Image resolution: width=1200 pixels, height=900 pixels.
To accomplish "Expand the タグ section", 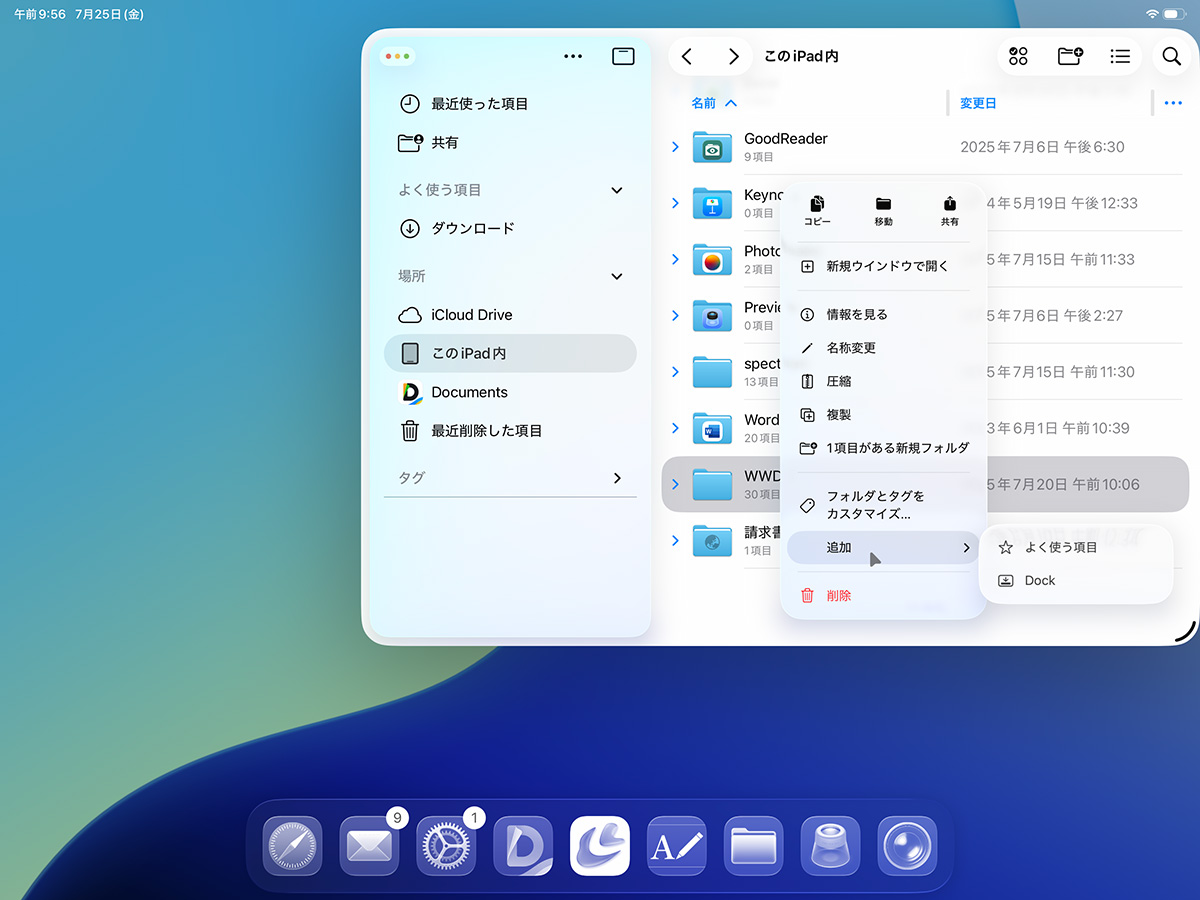I will [x=617, y=478].
